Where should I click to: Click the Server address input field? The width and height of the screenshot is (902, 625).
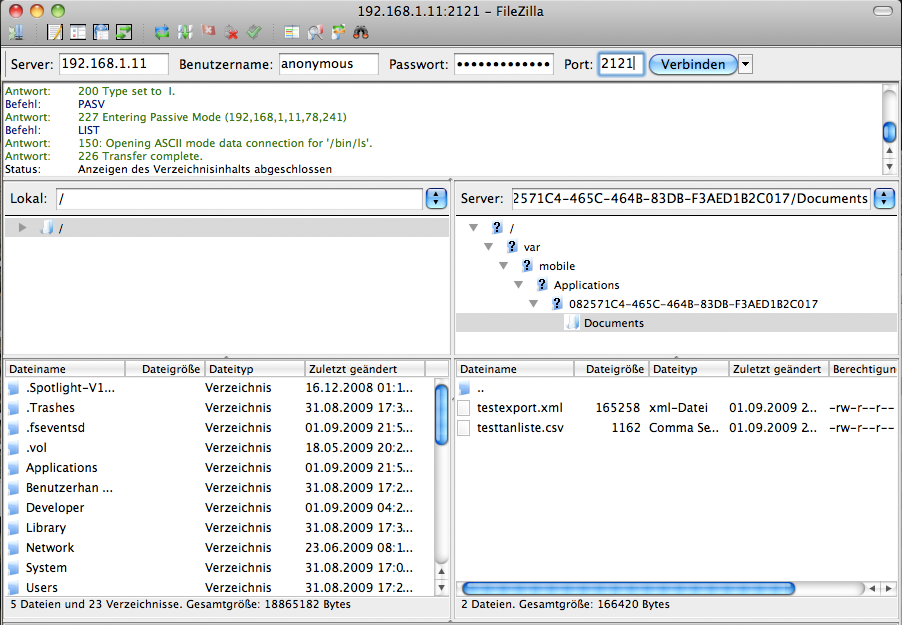(x=114, y=64)
